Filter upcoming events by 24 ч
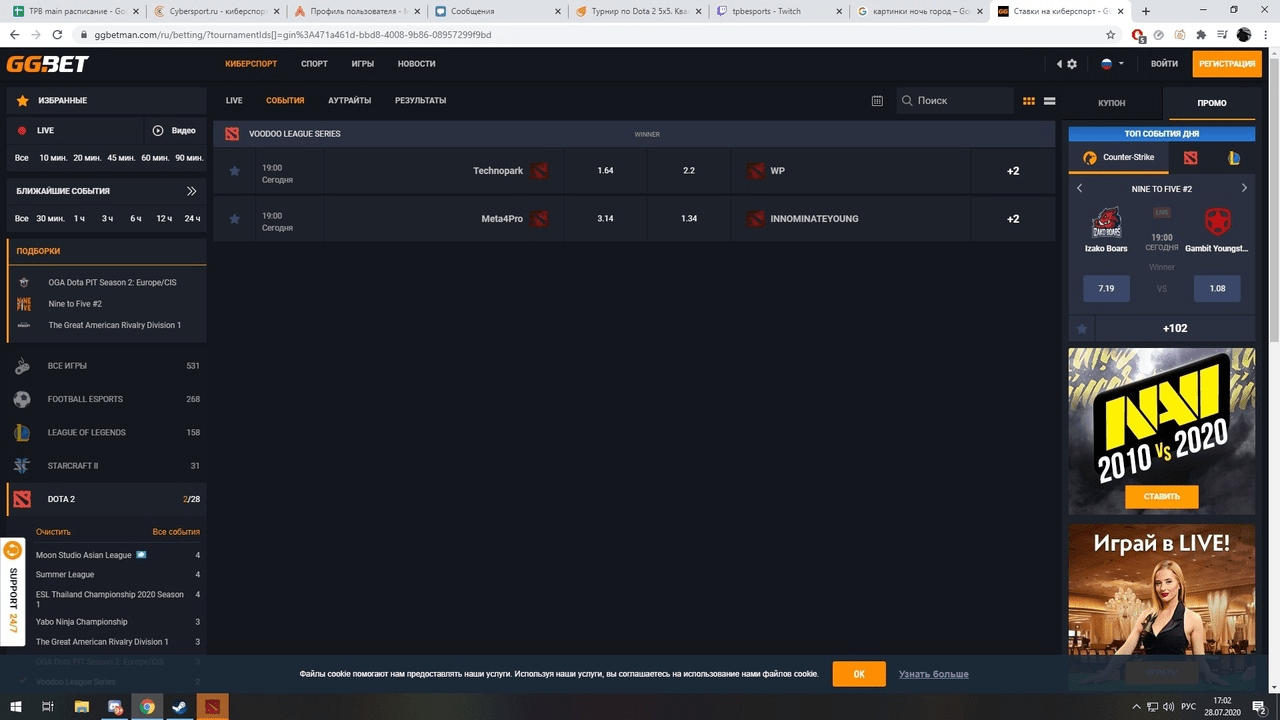 (193, 219)
